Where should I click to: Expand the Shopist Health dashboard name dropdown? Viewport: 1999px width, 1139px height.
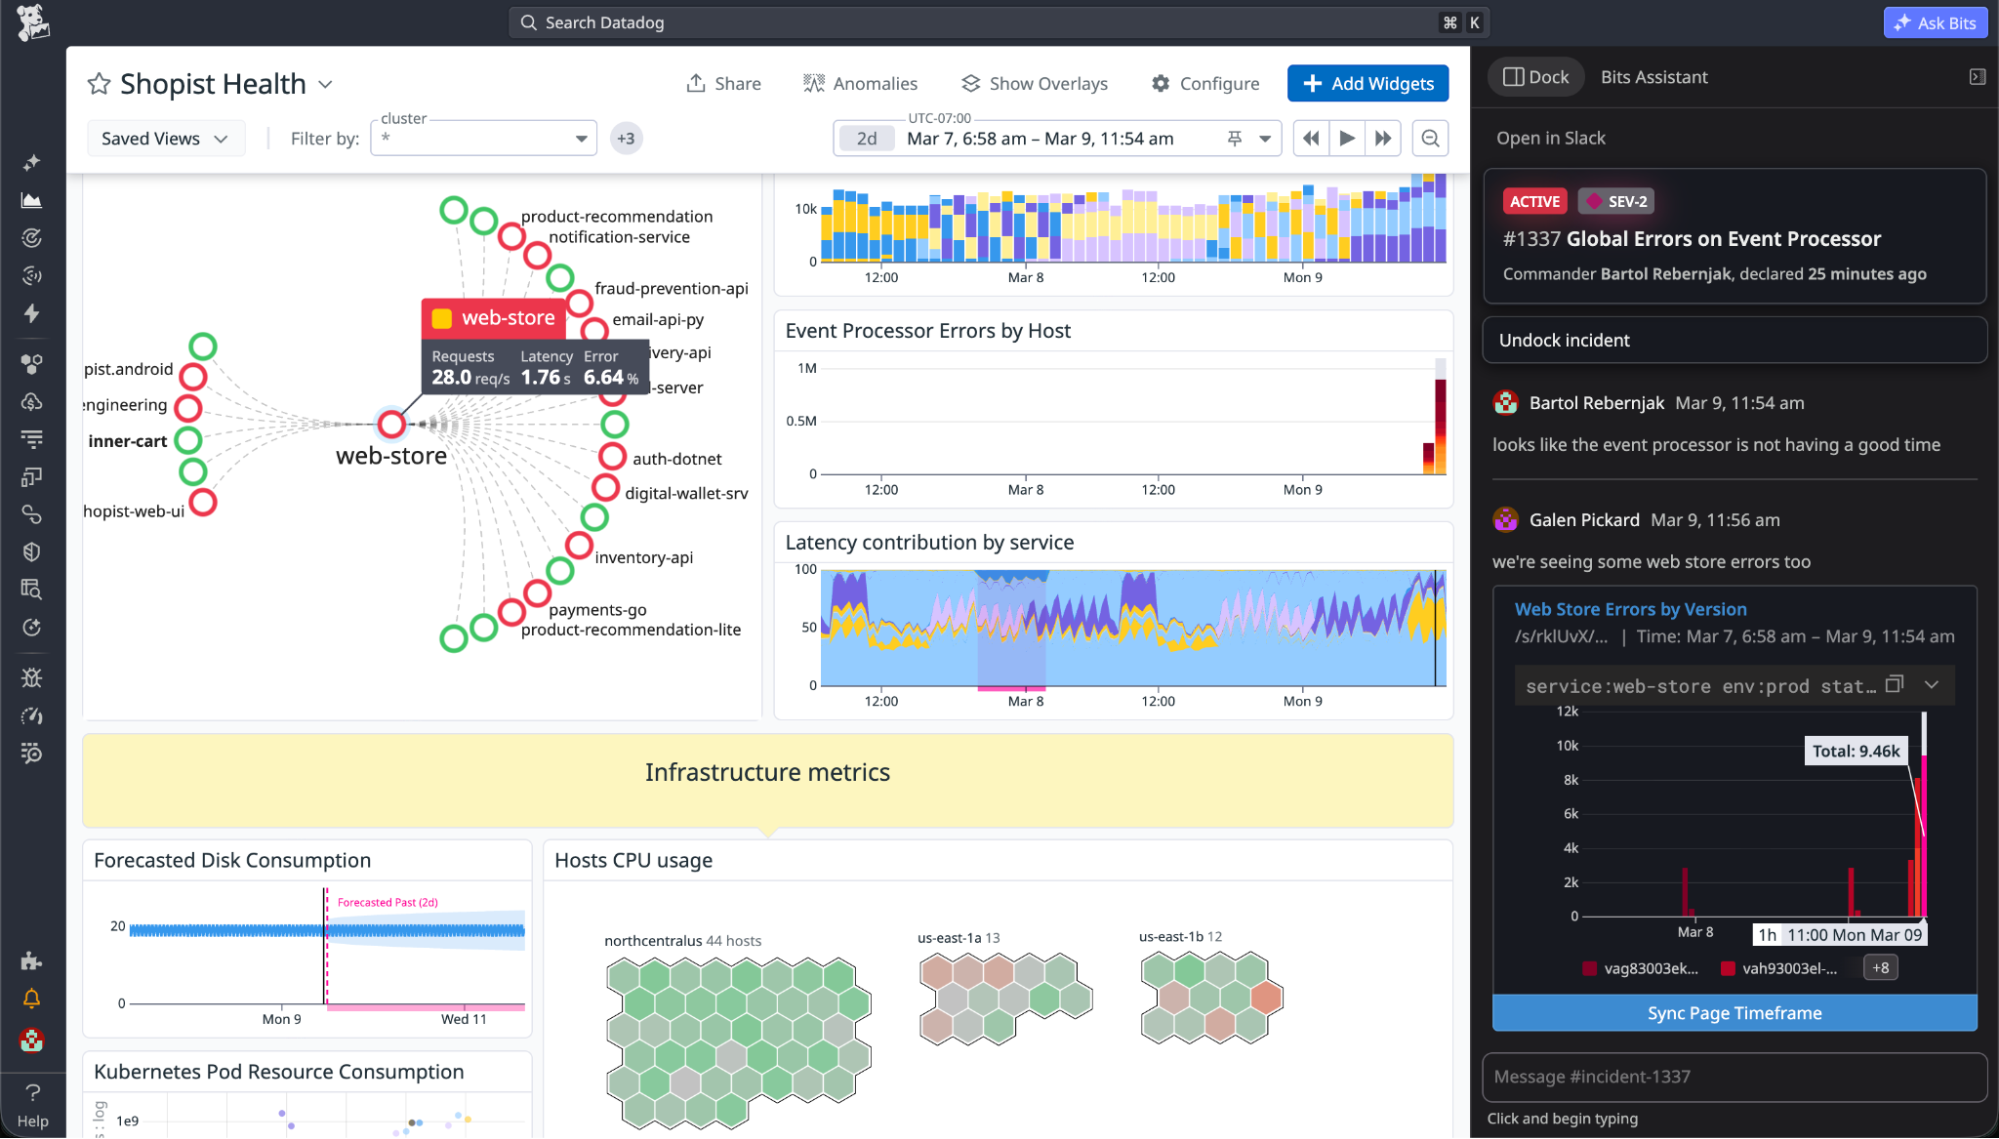point(326,84)
